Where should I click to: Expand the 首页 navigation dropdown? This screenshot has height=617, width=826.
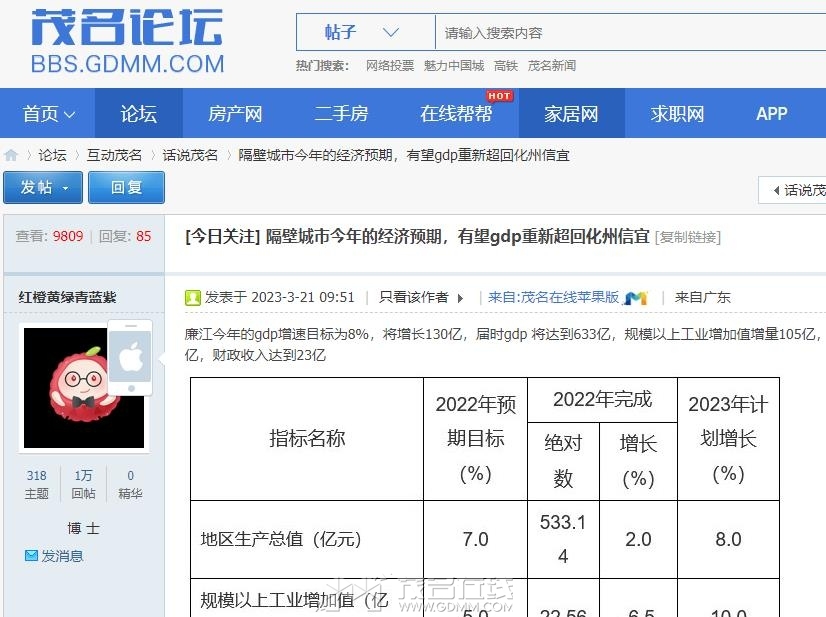[48, 113]
